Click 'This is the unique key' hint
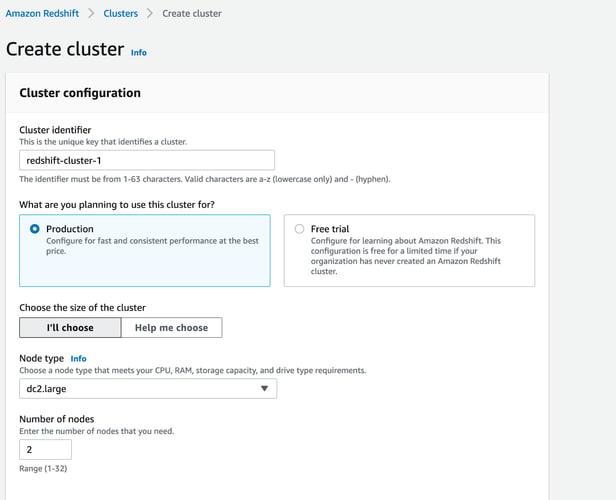 pos(103,142)
